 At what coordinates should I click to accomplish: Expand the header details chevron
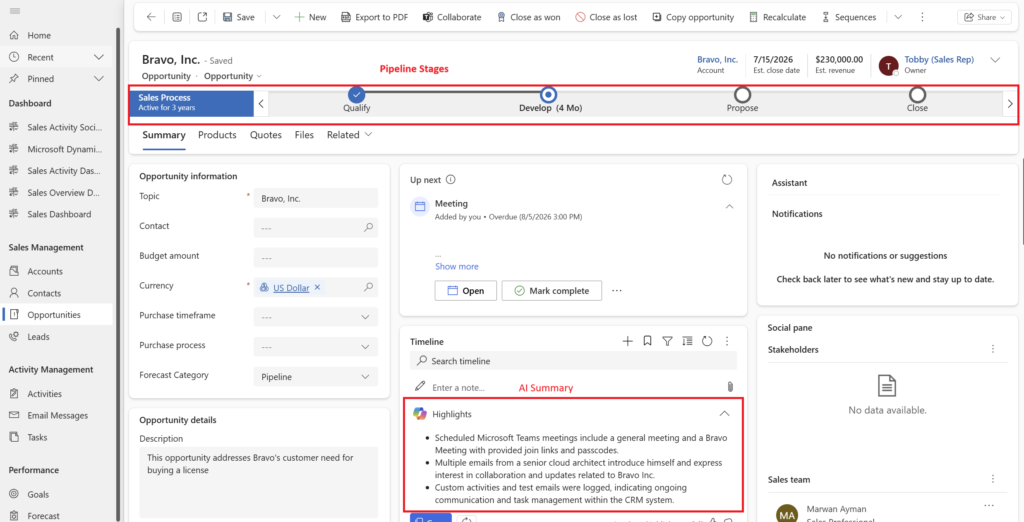tap(995, 59)
